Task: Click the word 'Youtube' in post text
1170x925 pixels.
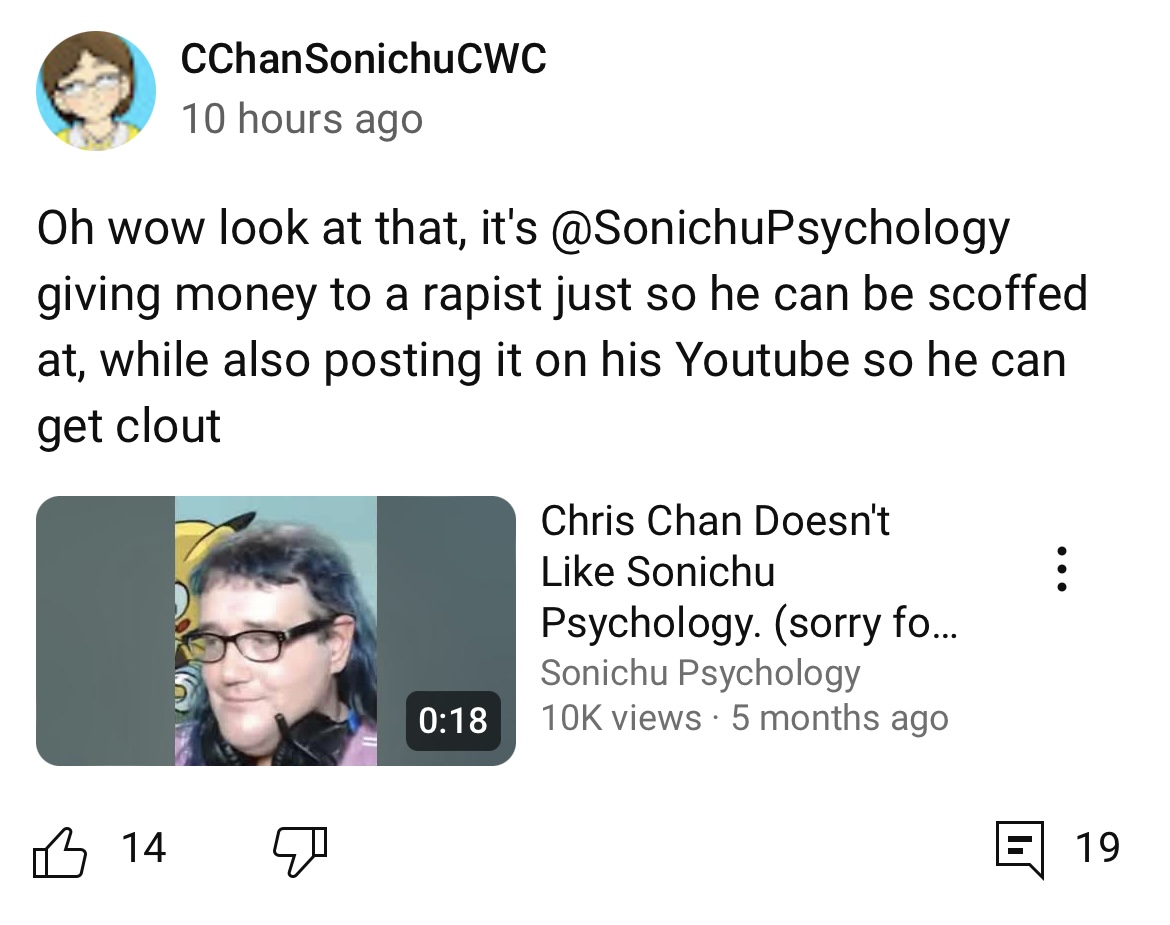Action: click(763, 360)
